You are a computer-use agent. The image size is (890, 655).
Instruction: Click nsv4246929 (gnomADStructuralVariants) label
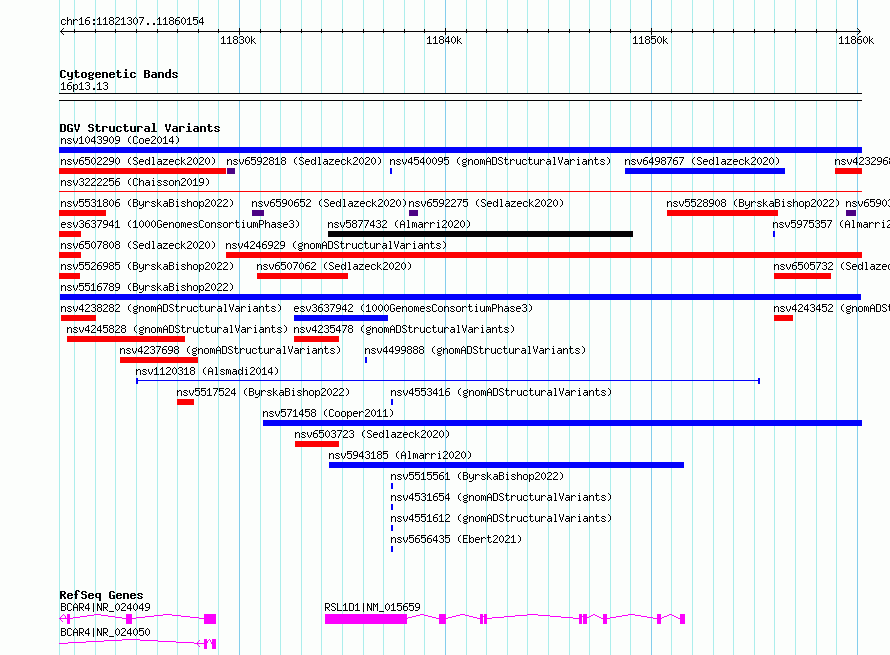point(336,245)
